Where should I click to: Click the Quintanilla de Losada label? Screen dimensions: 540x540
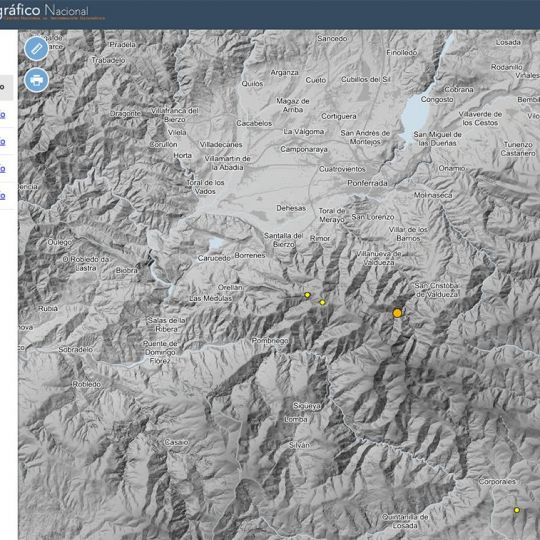(x=405, y=521)
